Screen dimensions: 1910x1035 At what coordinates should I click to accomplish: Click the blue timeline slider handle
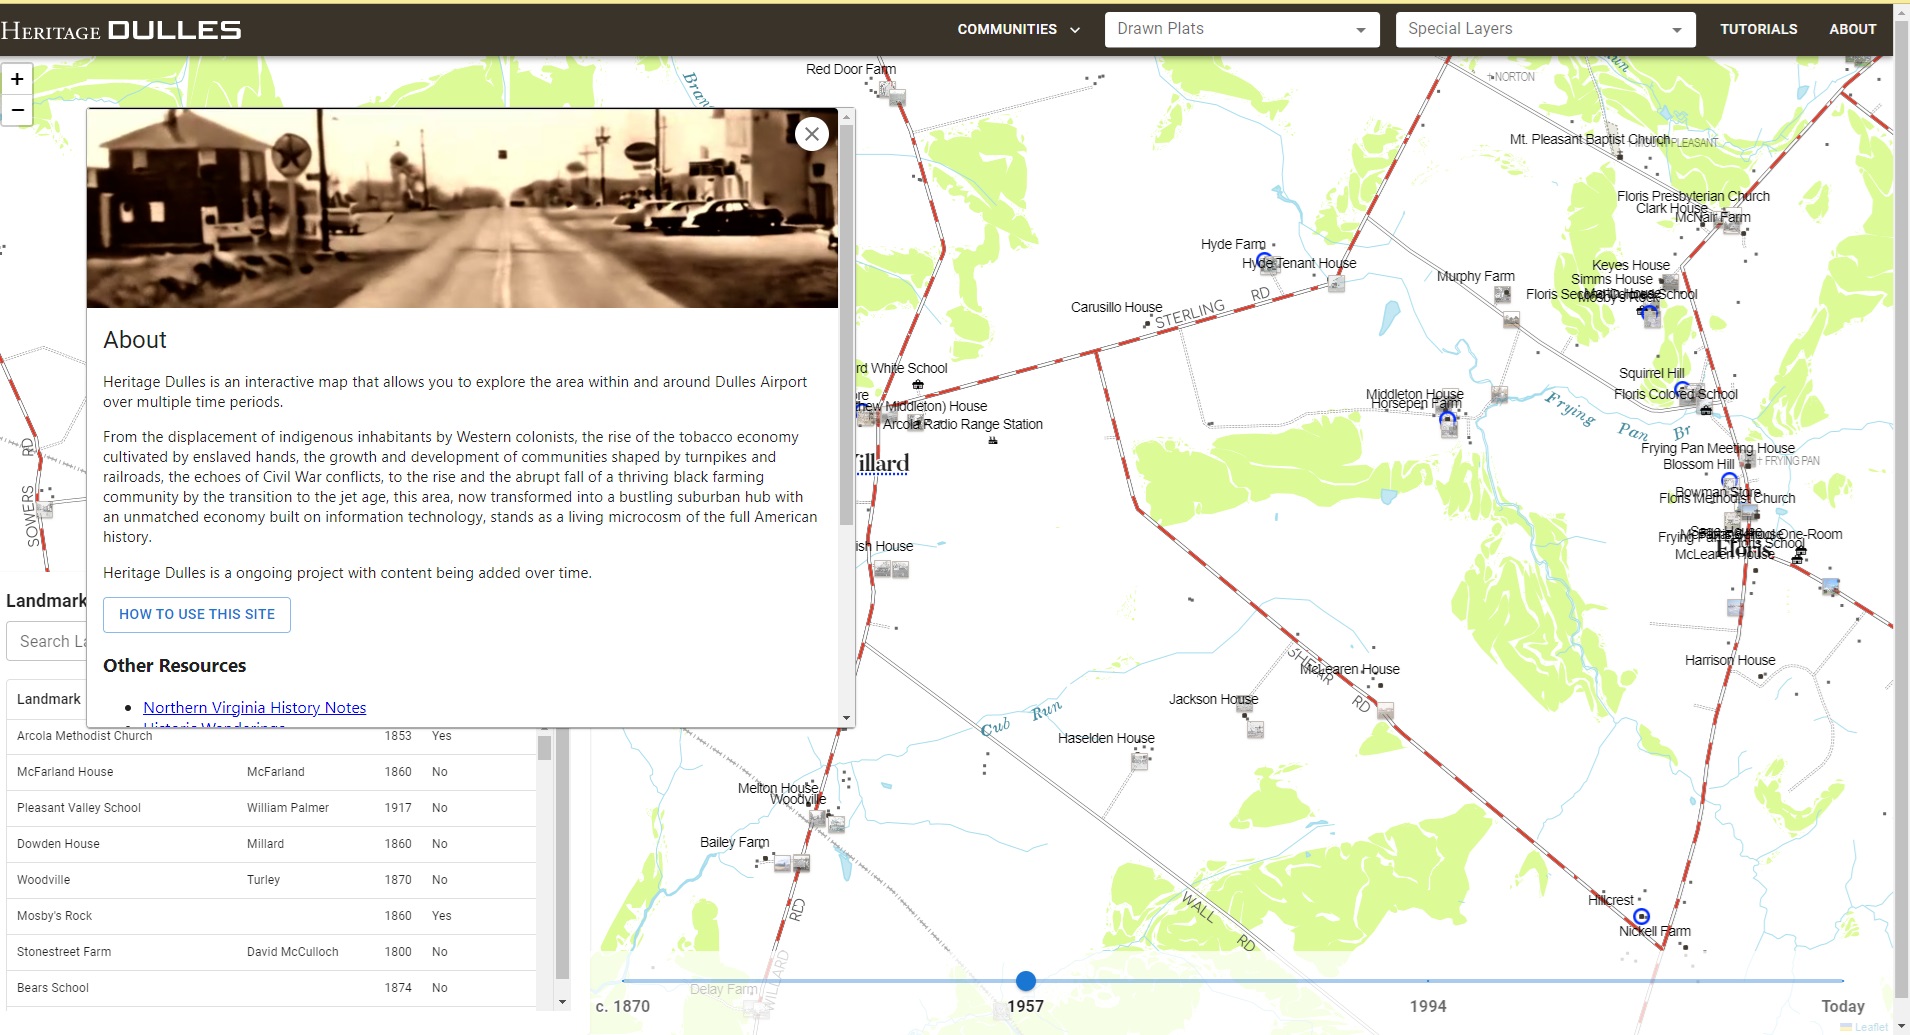(1026, 981)
